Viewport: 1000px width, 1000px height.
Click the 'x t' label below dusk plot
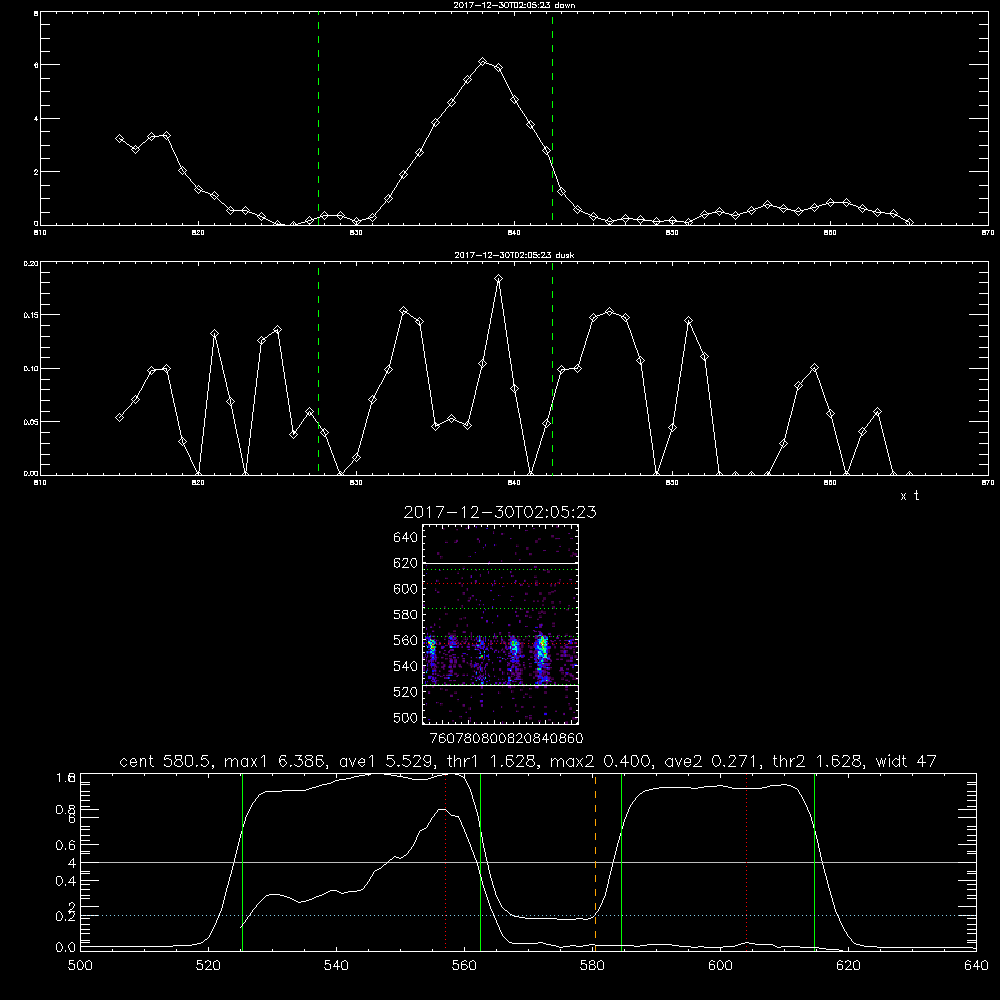909,496
